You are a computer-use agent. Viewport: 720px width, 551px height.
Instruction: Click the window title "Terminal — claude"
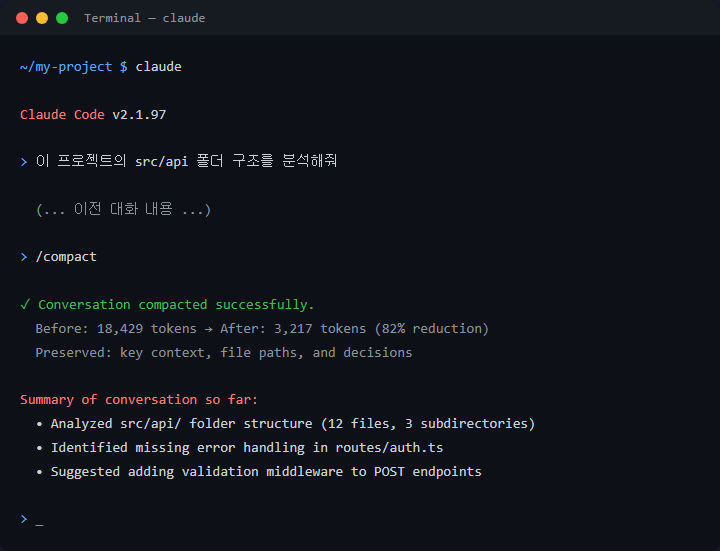pyautogui.click(x=145, y=18)
